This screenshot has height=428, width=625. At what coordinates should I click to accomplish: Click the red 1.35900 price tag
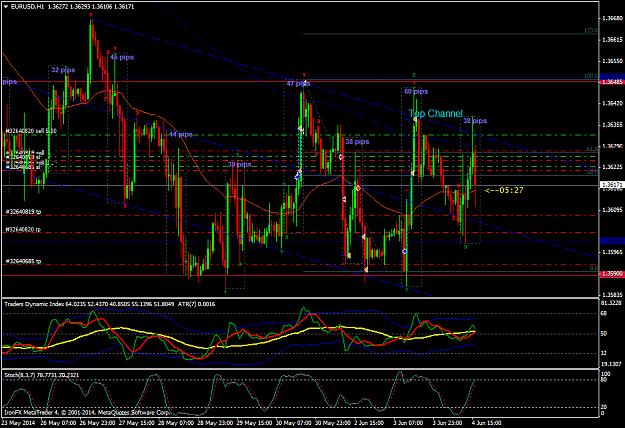pyautogui.click(x=612, y=275)
